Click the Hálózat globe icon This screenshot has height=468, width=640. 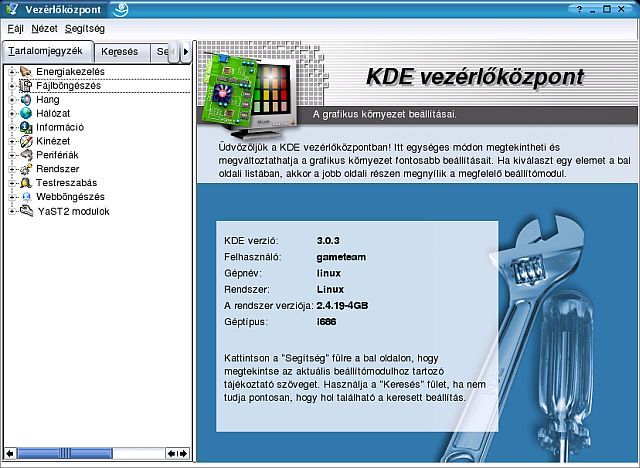[x=26, y=113]
